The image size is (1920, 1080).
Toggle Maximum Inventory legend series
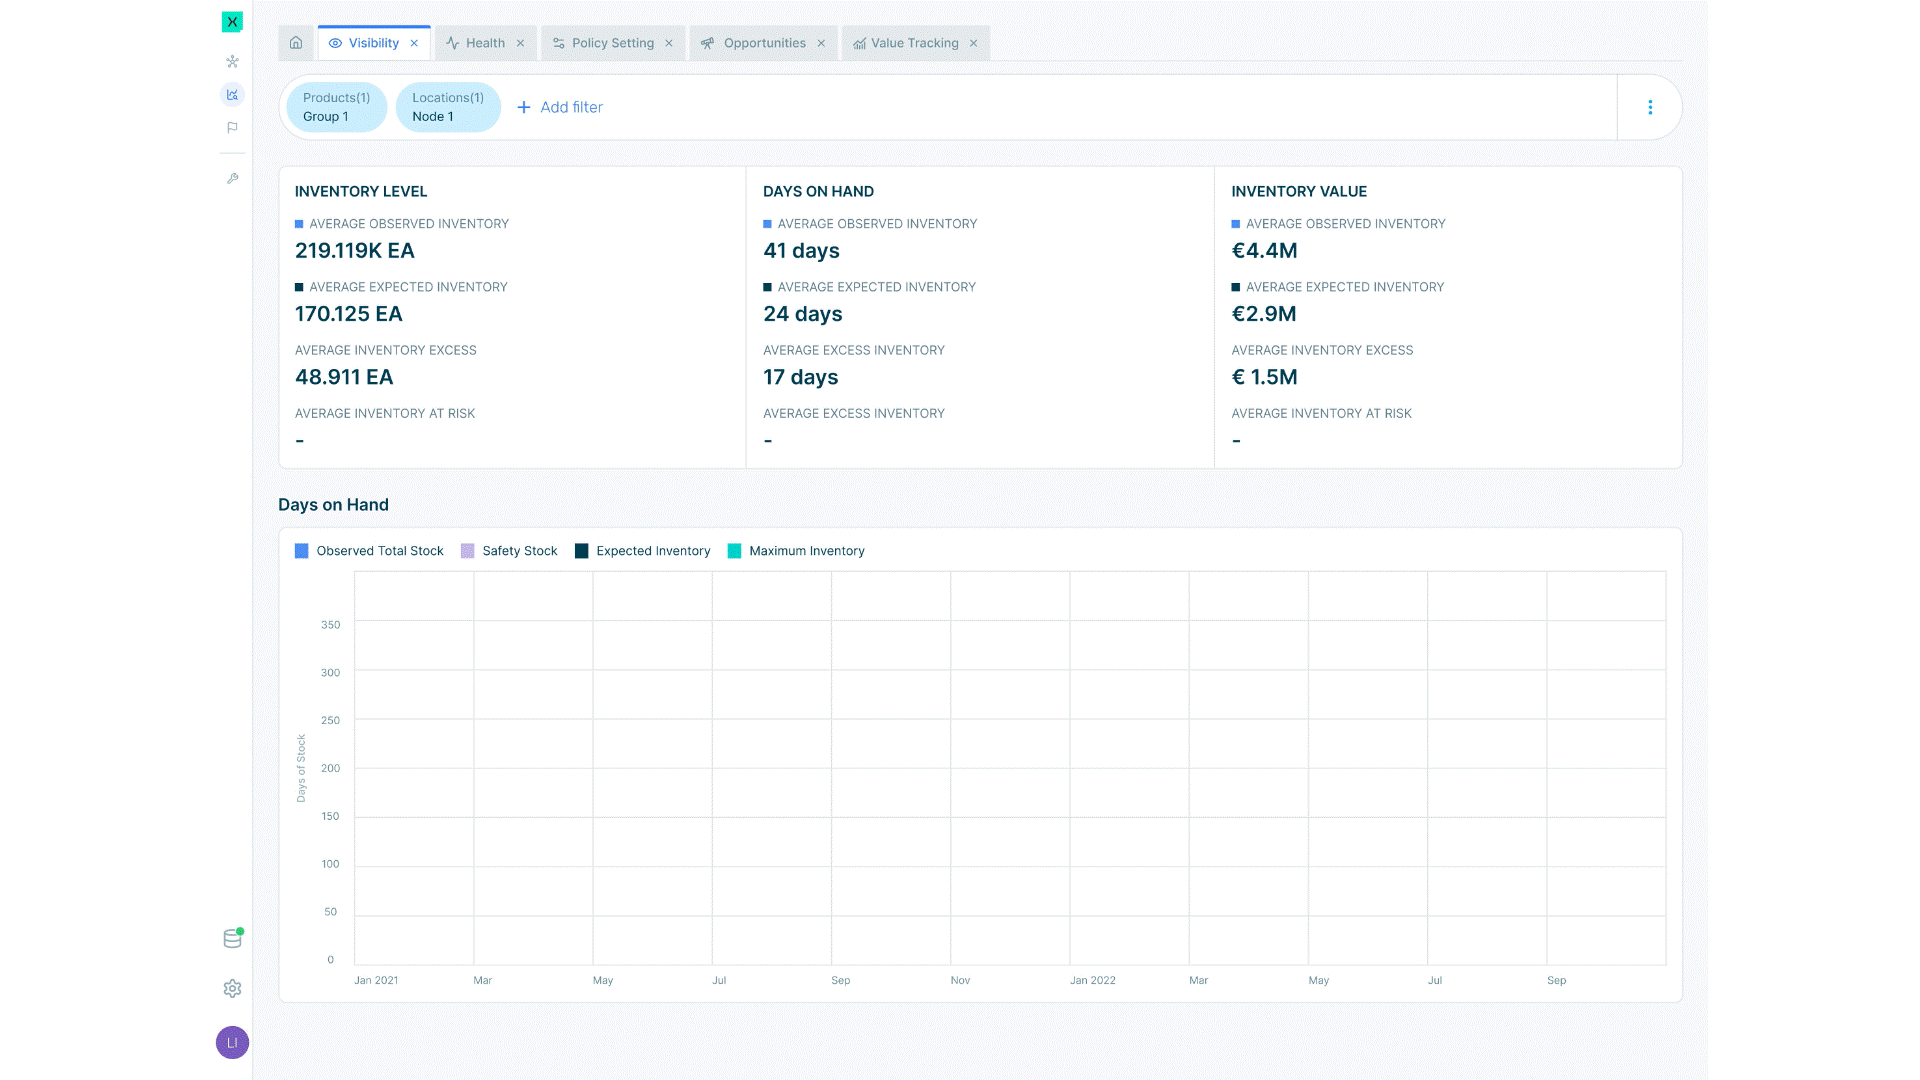tap(796, 551)
